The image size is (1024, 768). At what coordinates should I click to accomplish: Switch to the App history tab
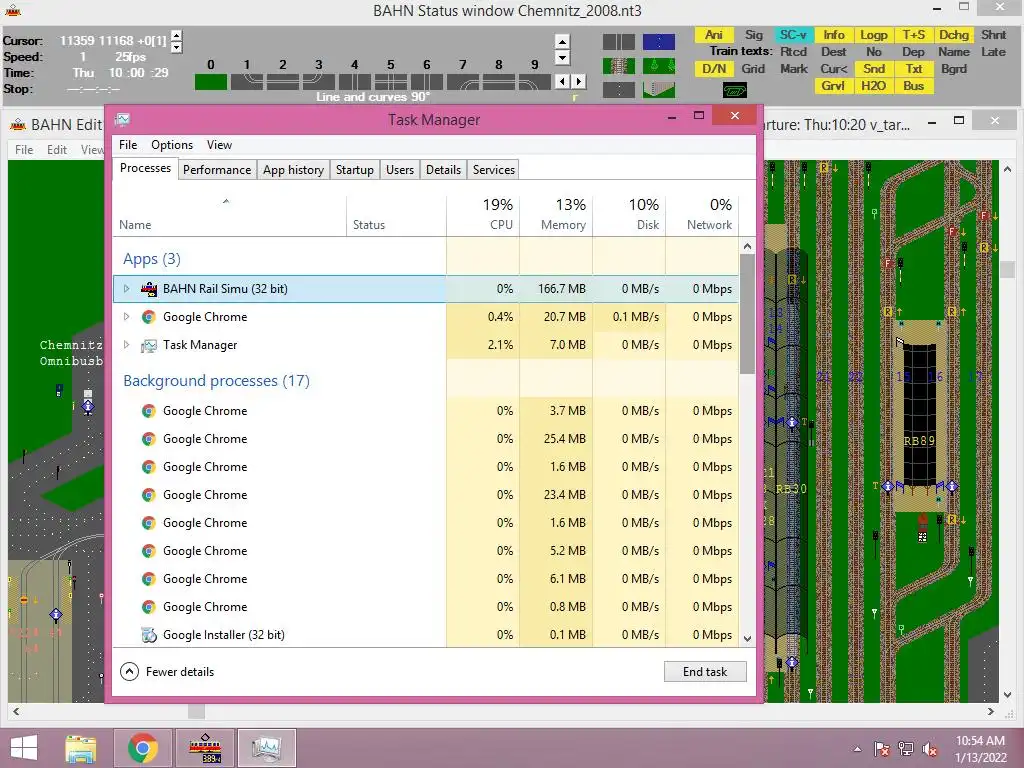tap(293, 170)
